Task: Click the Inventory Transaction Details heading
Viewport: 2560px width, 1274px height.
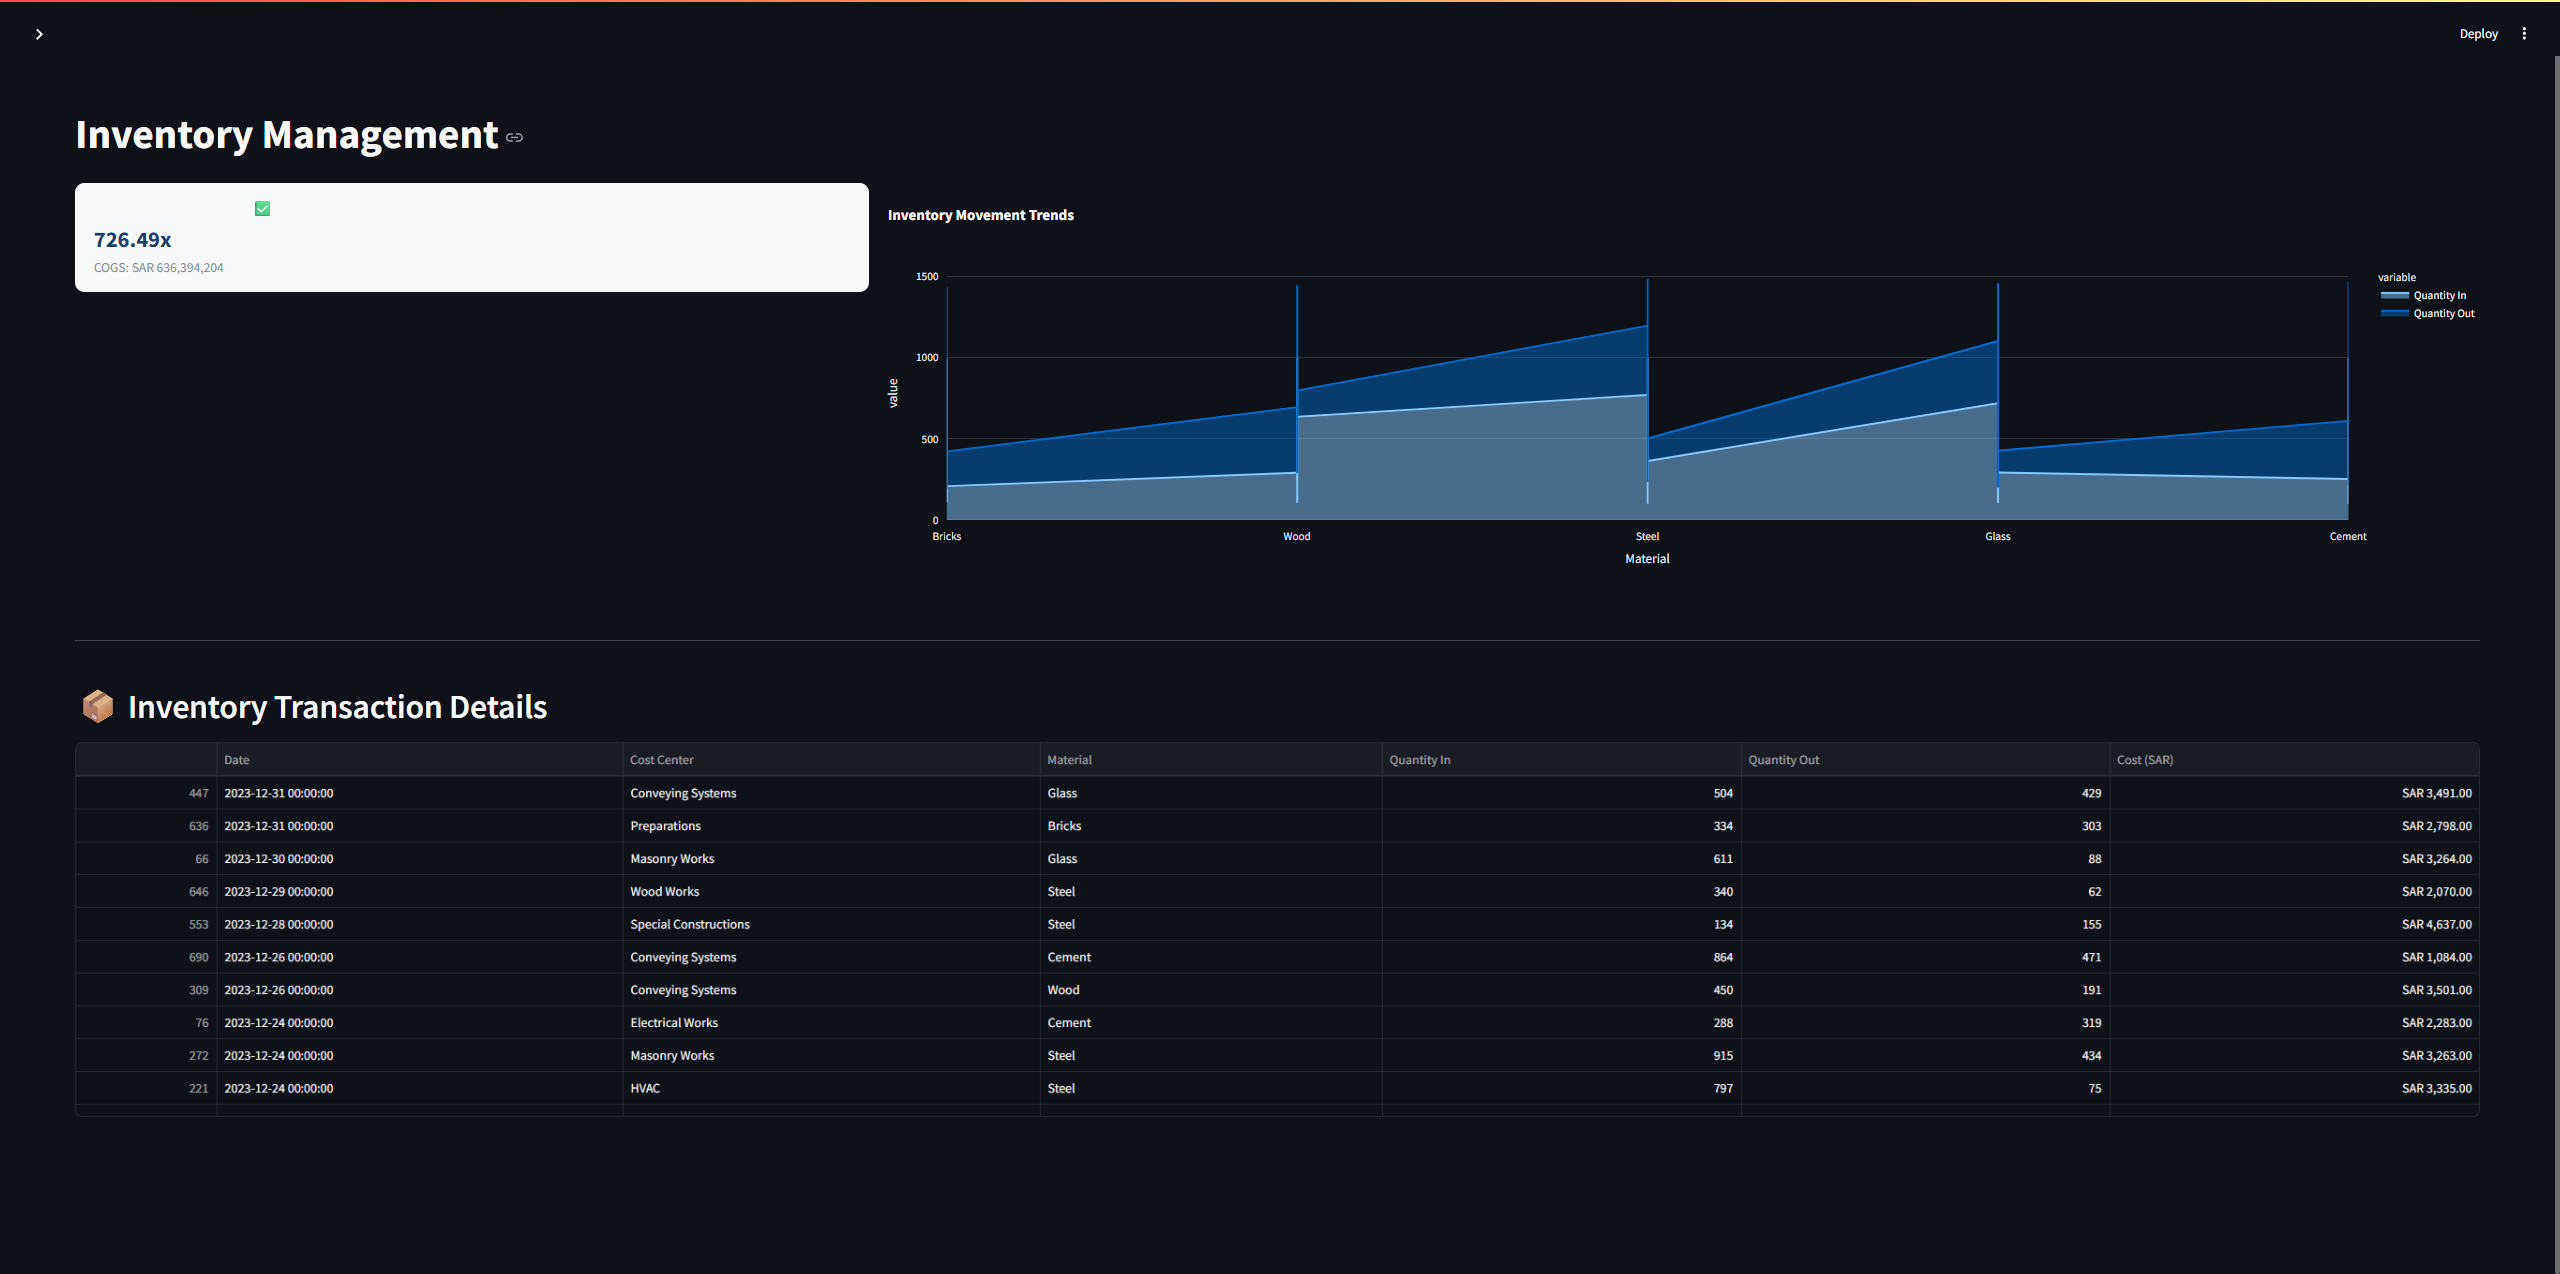Action: 337,707
